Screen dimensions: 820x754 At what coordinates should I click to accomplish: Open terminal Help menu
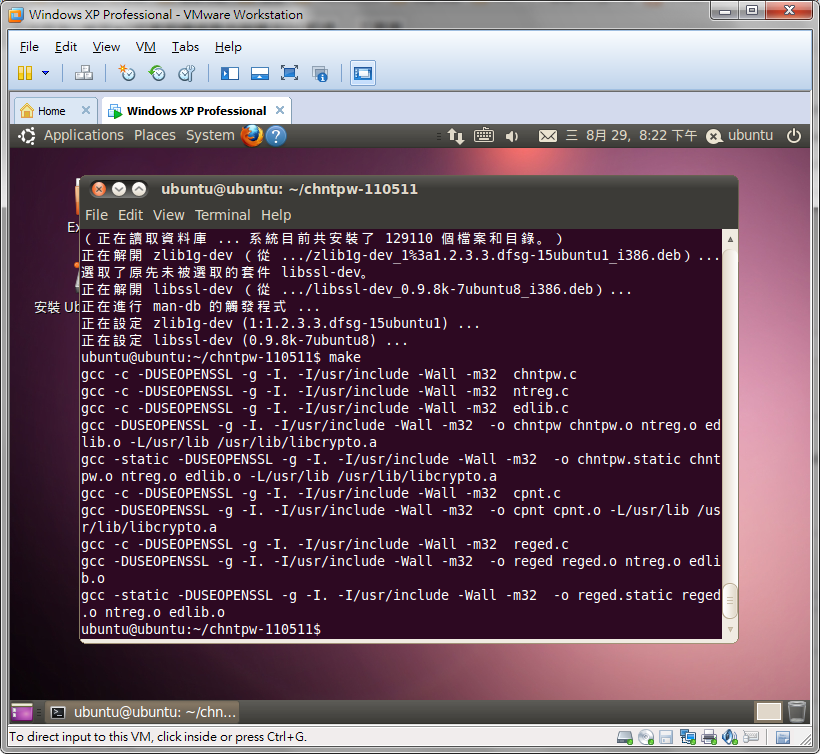[x=276, y=215]
